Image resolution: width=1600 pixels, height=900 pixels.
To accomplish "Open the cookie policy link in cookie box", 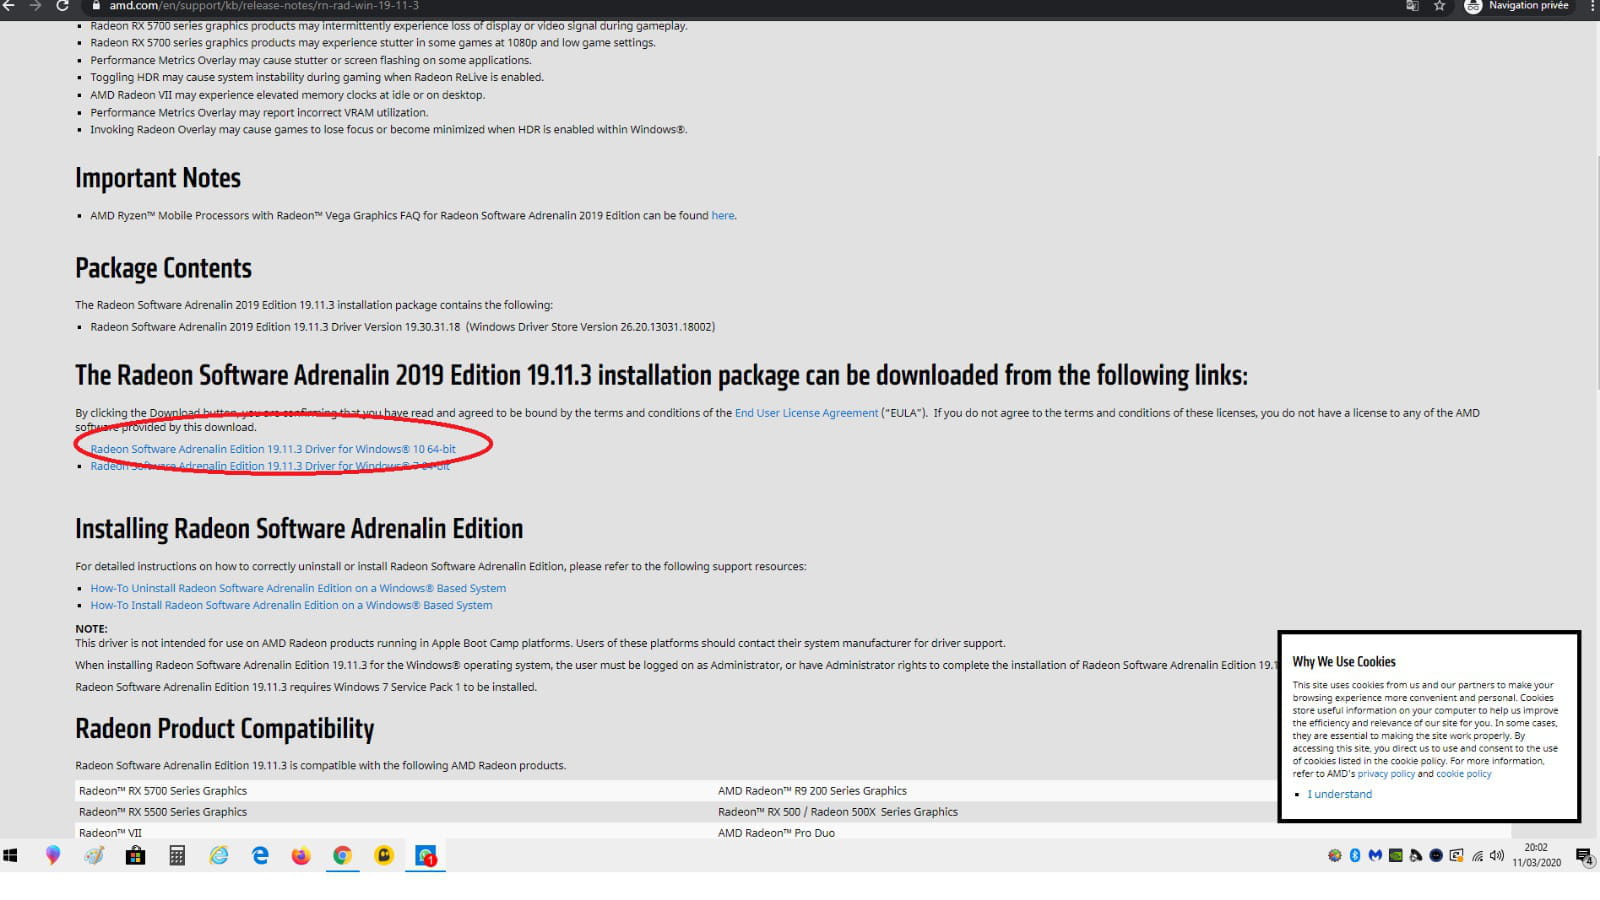I will pos(1463,774).
